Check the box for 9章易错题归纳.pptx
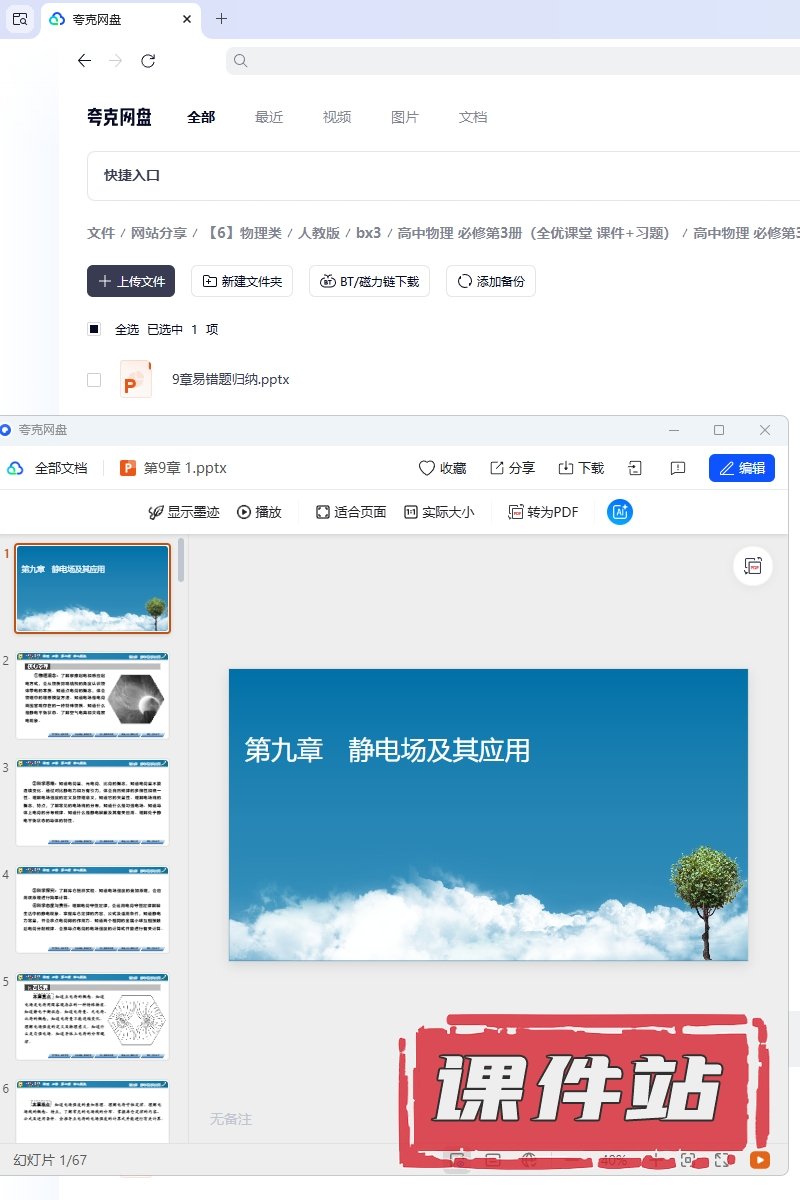The width and height of the screenshot is (800, 1200). coord(94,380)
